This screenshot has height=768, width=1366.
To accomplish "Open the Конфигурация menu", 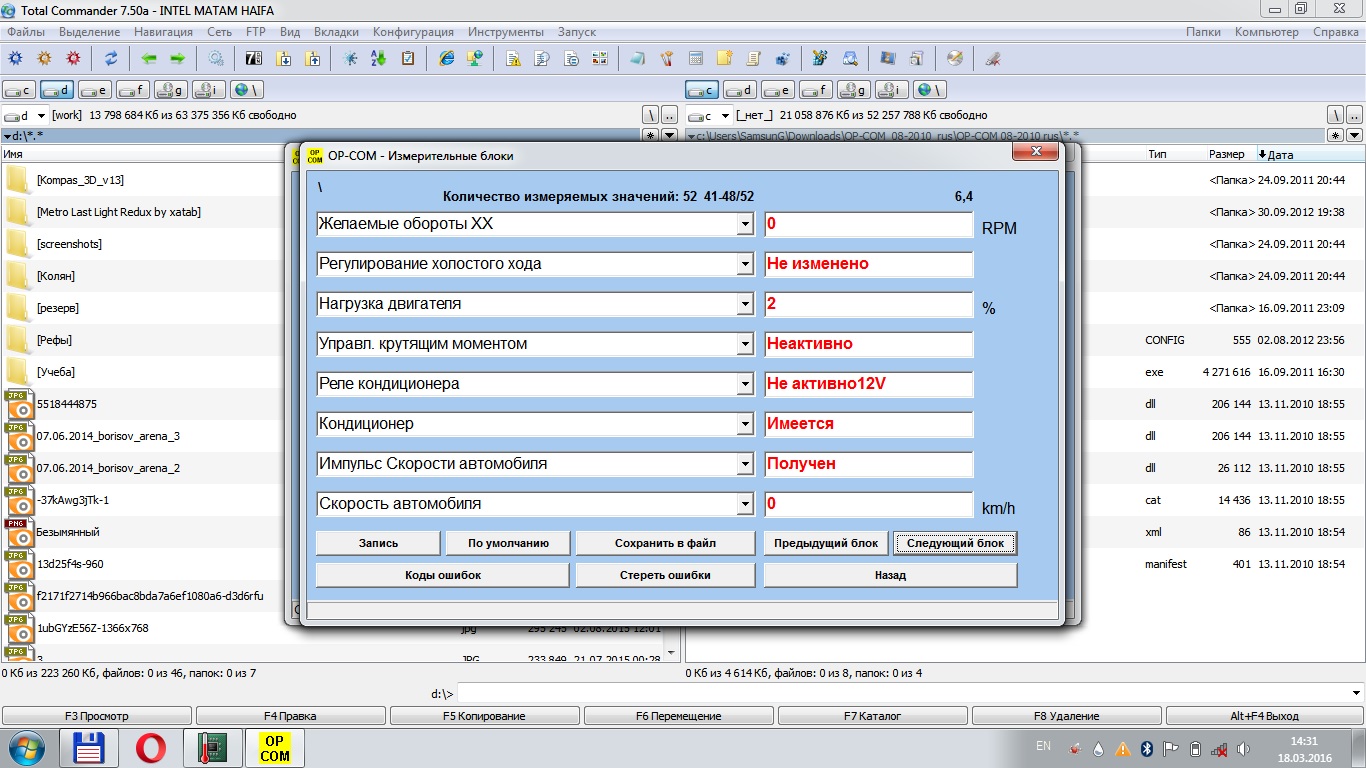I will click(413, 32).
